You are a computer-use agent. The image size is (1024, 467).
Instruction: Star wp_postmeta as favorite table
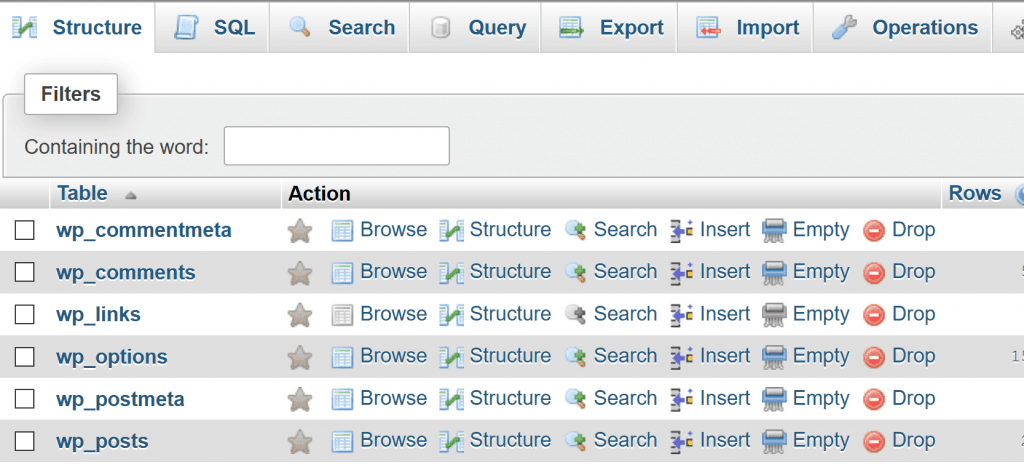[300, 399]
